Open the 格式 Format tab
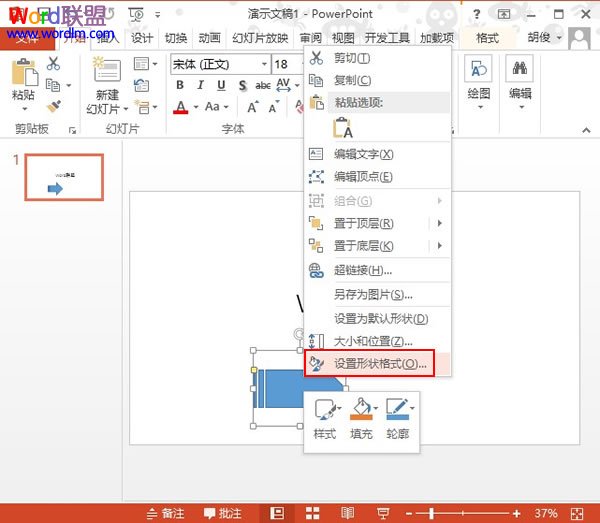 click(487, 38)
